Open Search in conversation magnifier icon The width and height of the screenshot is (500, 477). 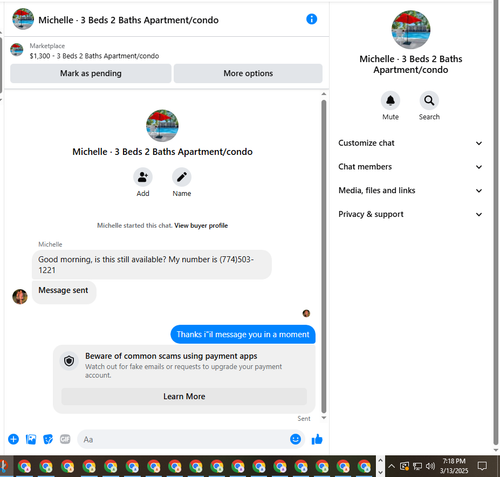(429, 100)
